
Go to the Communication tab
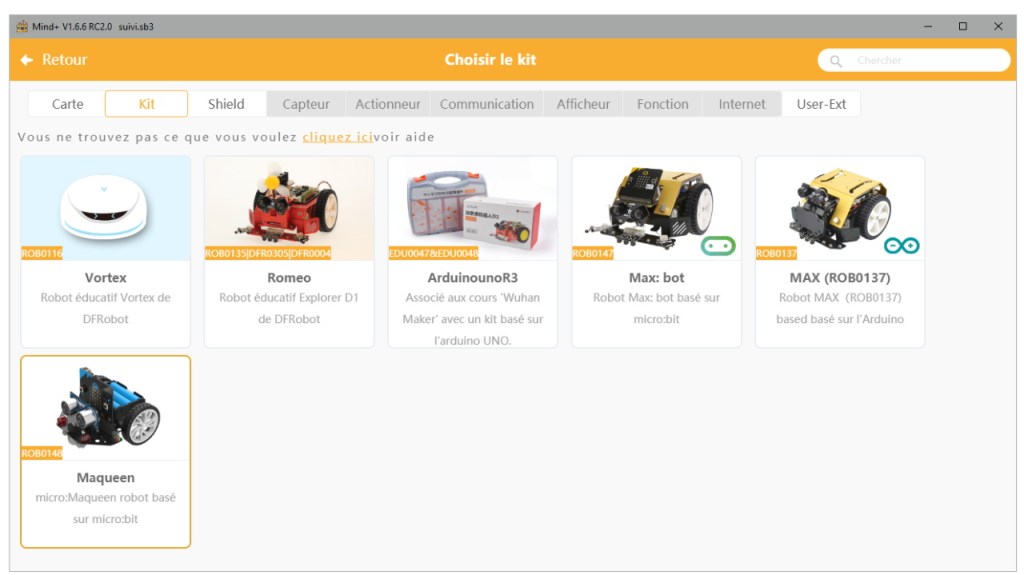(487, 104)
